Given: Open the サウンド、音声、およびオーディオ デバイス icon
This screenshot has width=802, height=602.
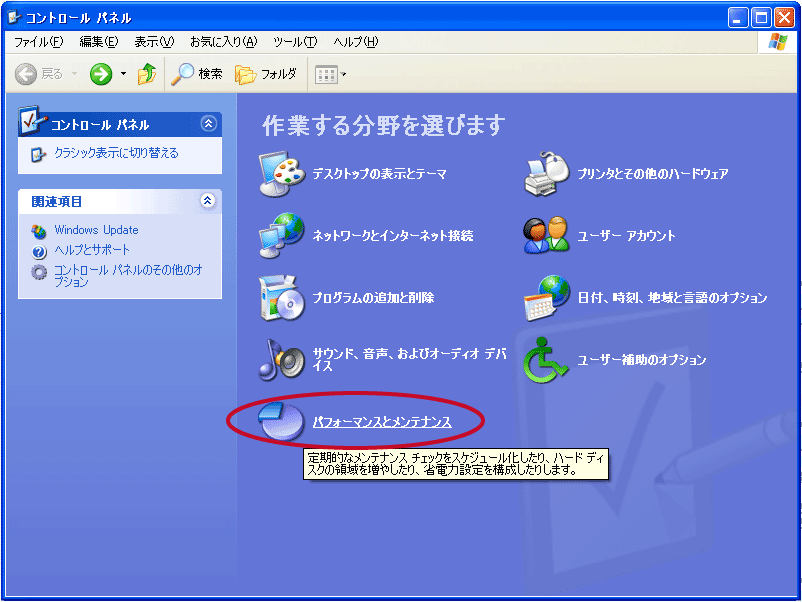Looking at the screenshot, I should 281,360.
